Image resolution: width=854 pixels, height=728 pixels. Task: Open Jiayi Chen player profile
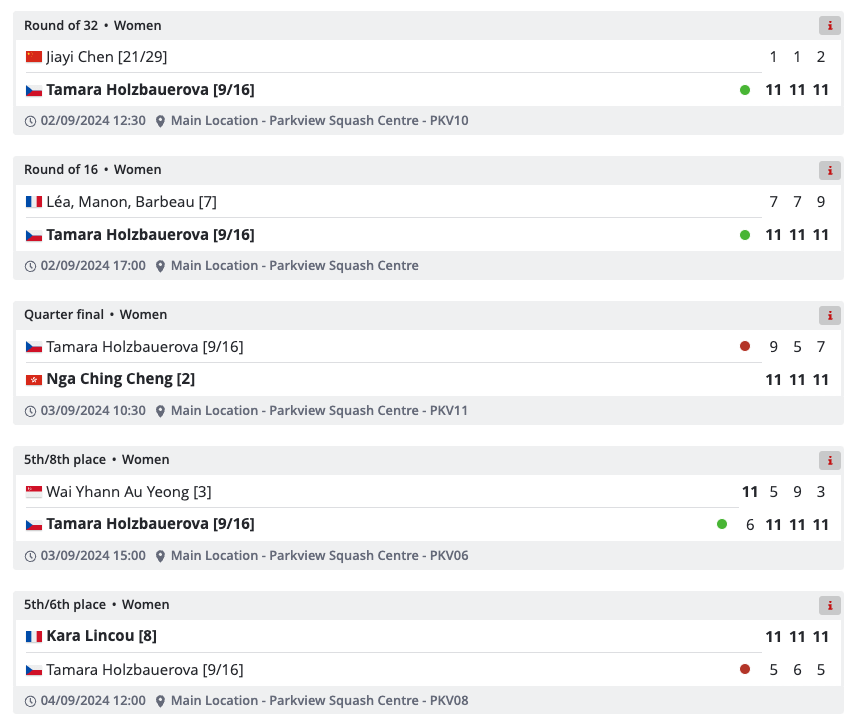[107, 57]
